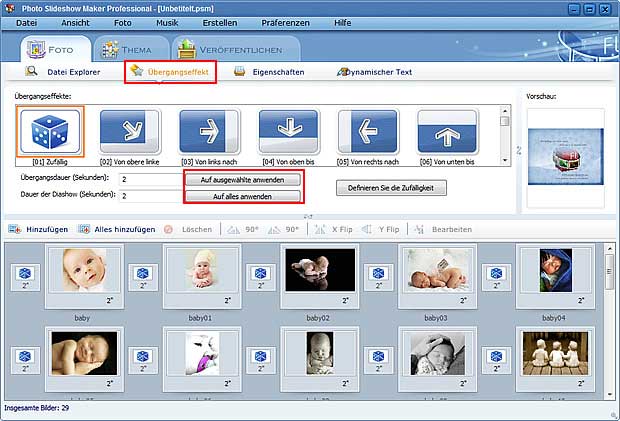
Task: Open the Datei menu
Action: pos(26,23)
